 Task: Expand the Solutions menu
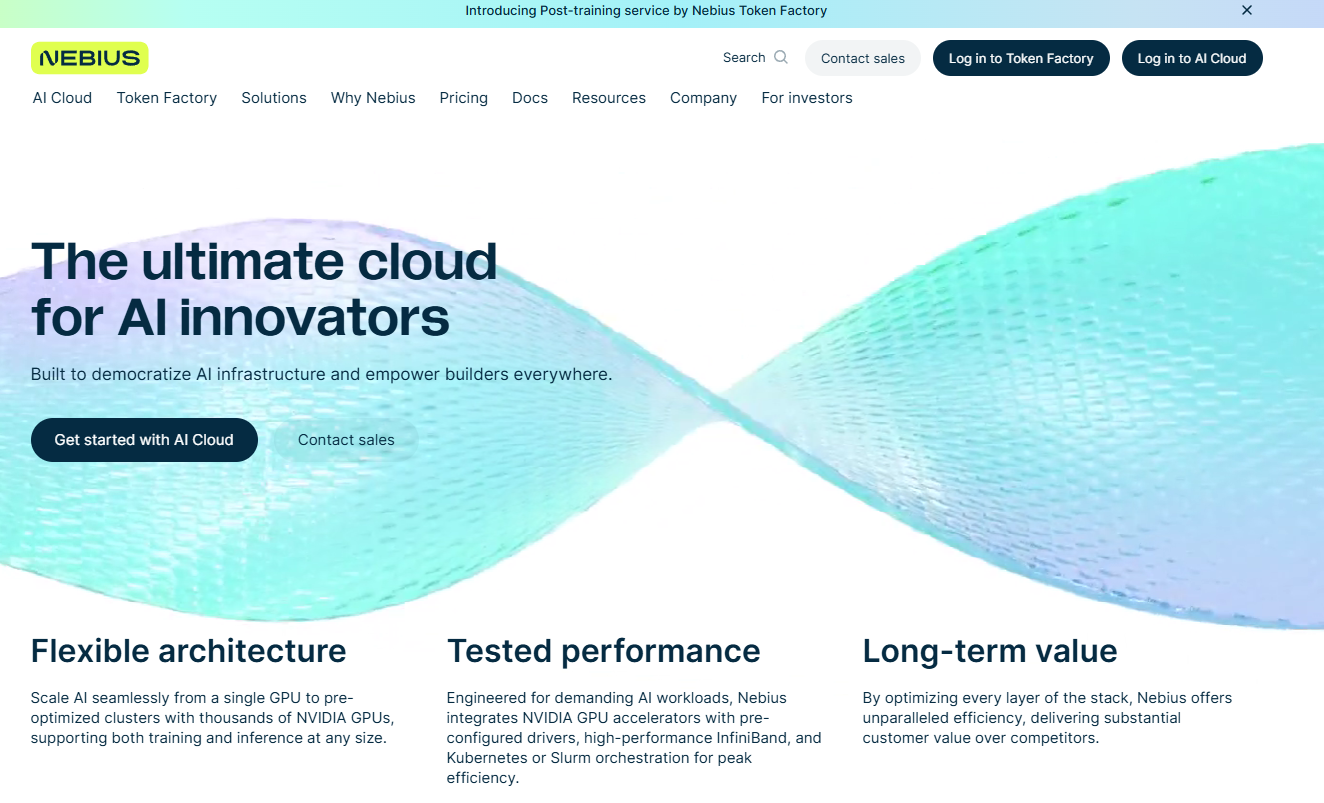point(273,98)
